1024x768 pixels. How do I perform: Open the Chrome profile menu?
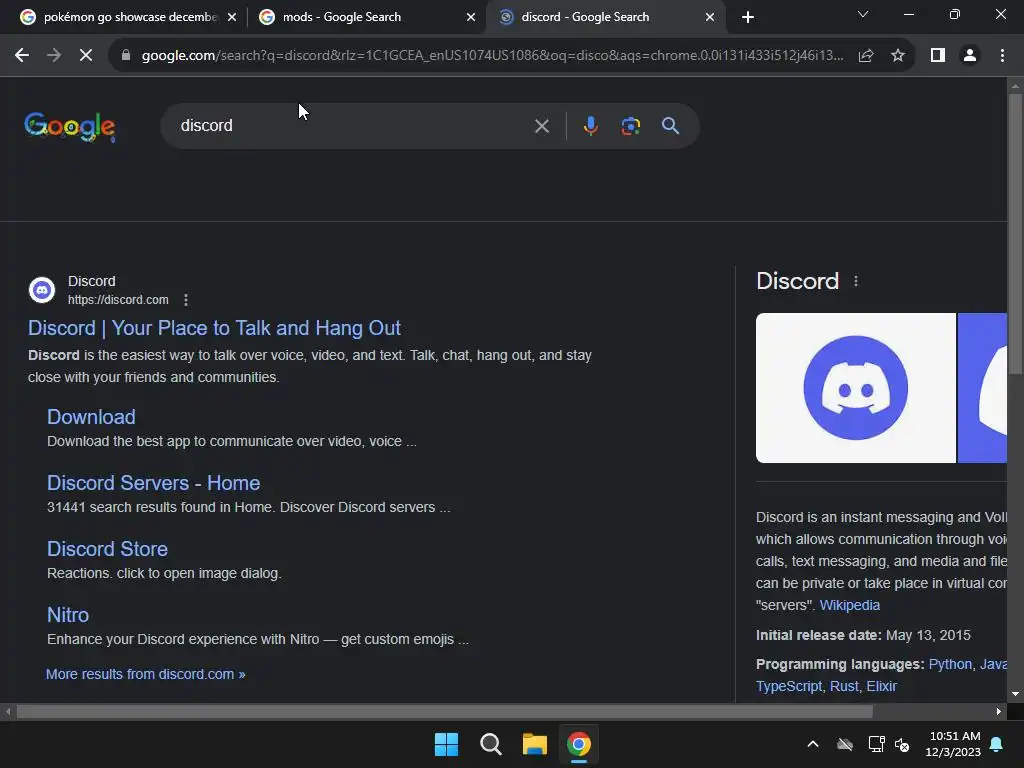(x=970, y=56)
